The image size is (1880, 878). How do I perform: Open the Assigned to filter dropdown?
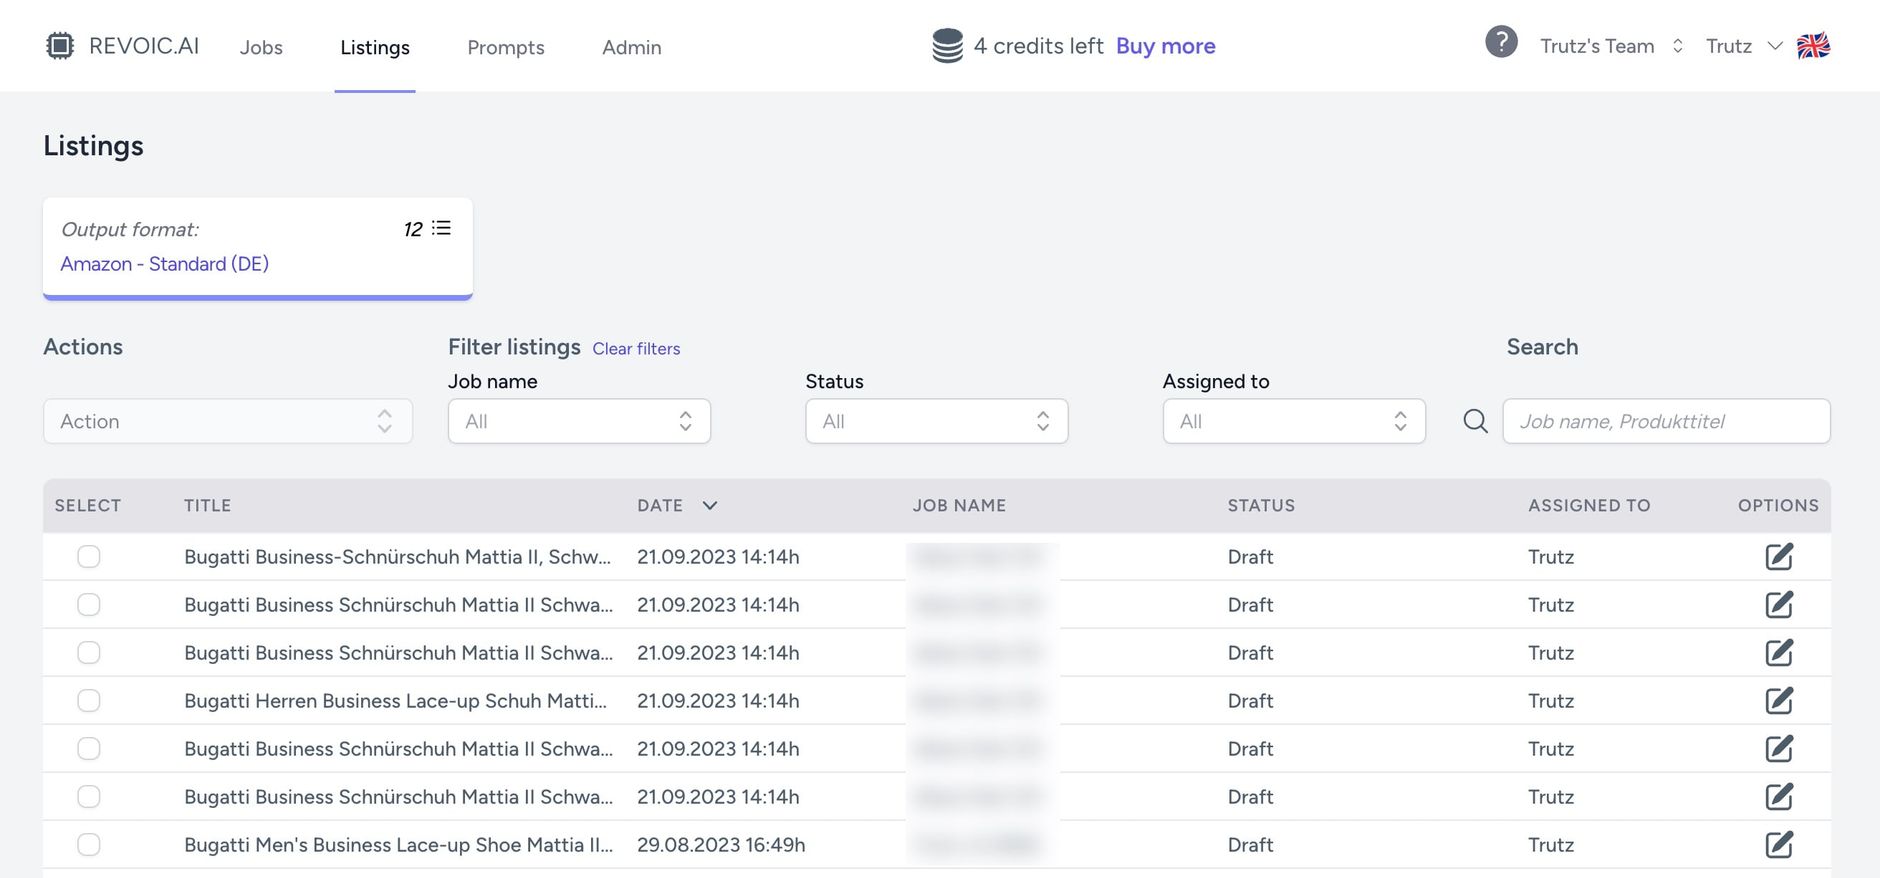click(1294, 421)
